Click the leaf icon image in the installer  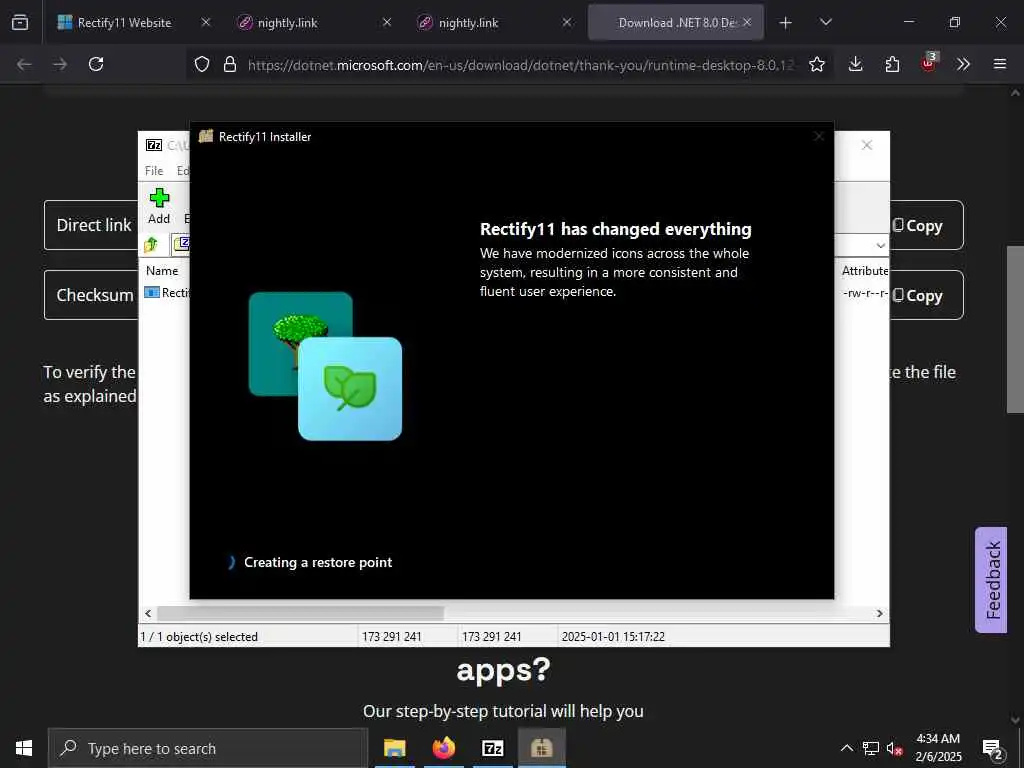(x=350, y=389)
